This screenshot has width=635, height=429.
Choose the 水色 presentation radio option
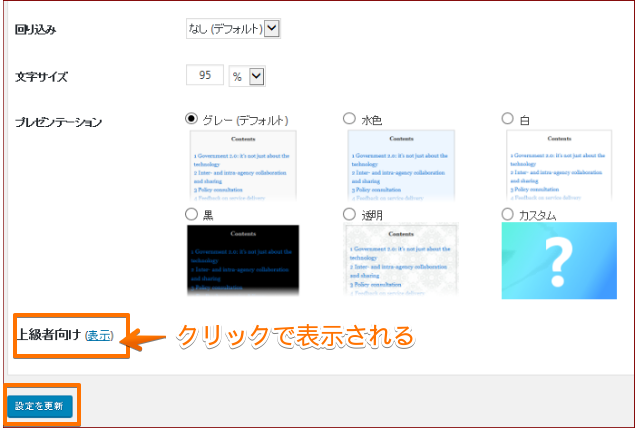349,119
